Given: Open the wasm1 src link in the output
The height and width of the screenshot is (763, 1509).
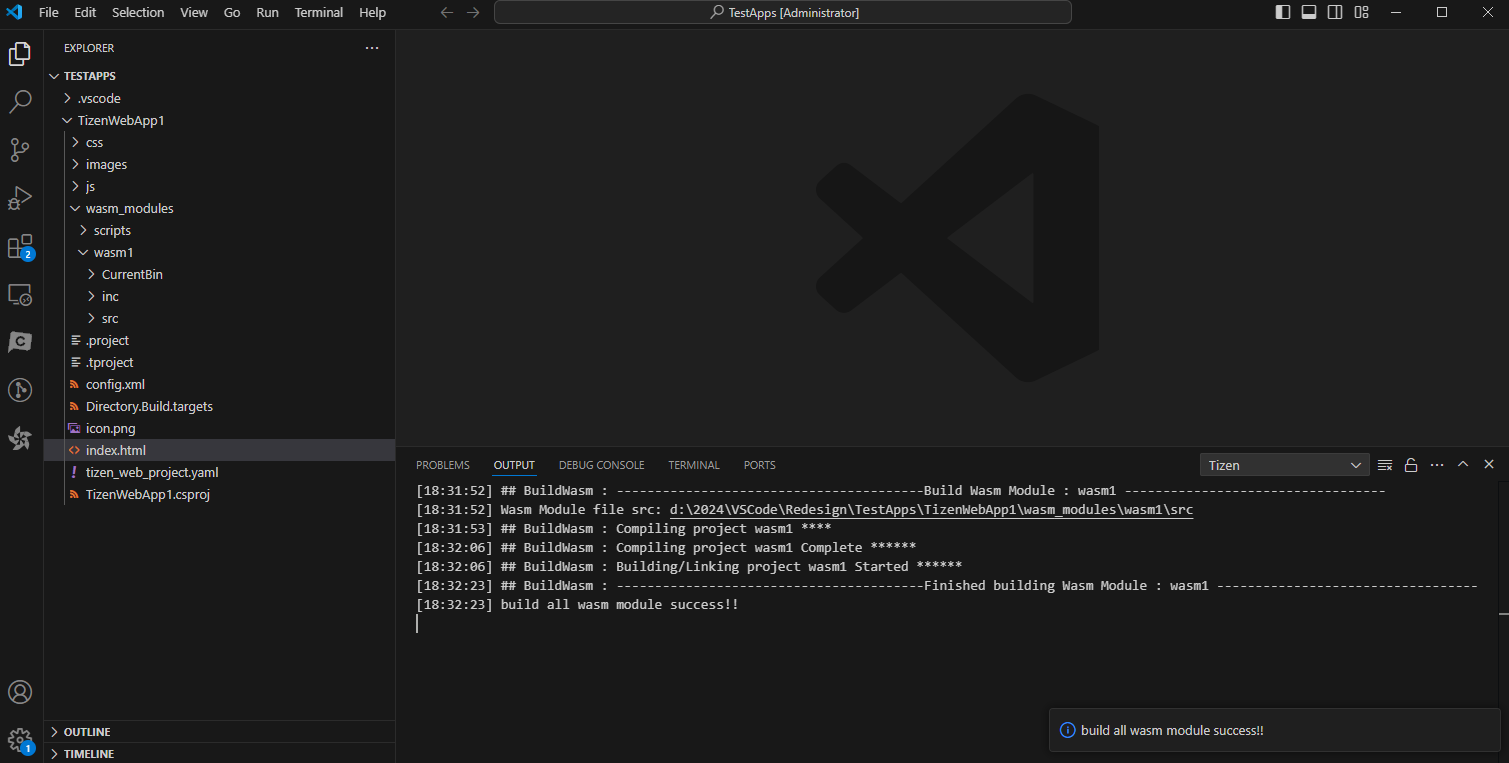Looking at the screenshot, I should tap(932, 509).
